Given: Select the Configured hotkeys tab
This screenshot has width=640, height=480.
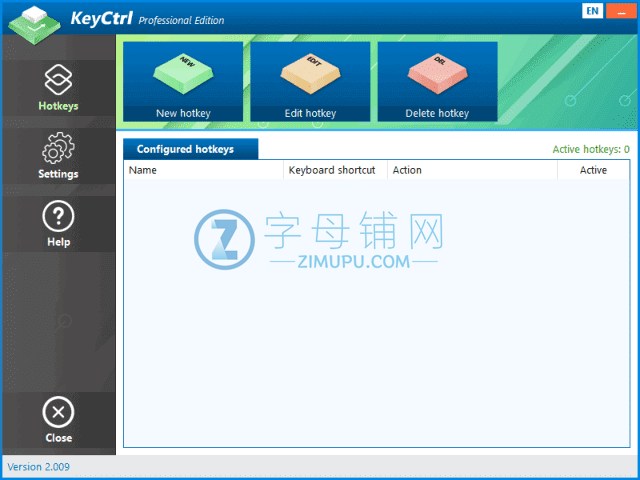Looking at the screenshot, I should click(x=191, y=149).
